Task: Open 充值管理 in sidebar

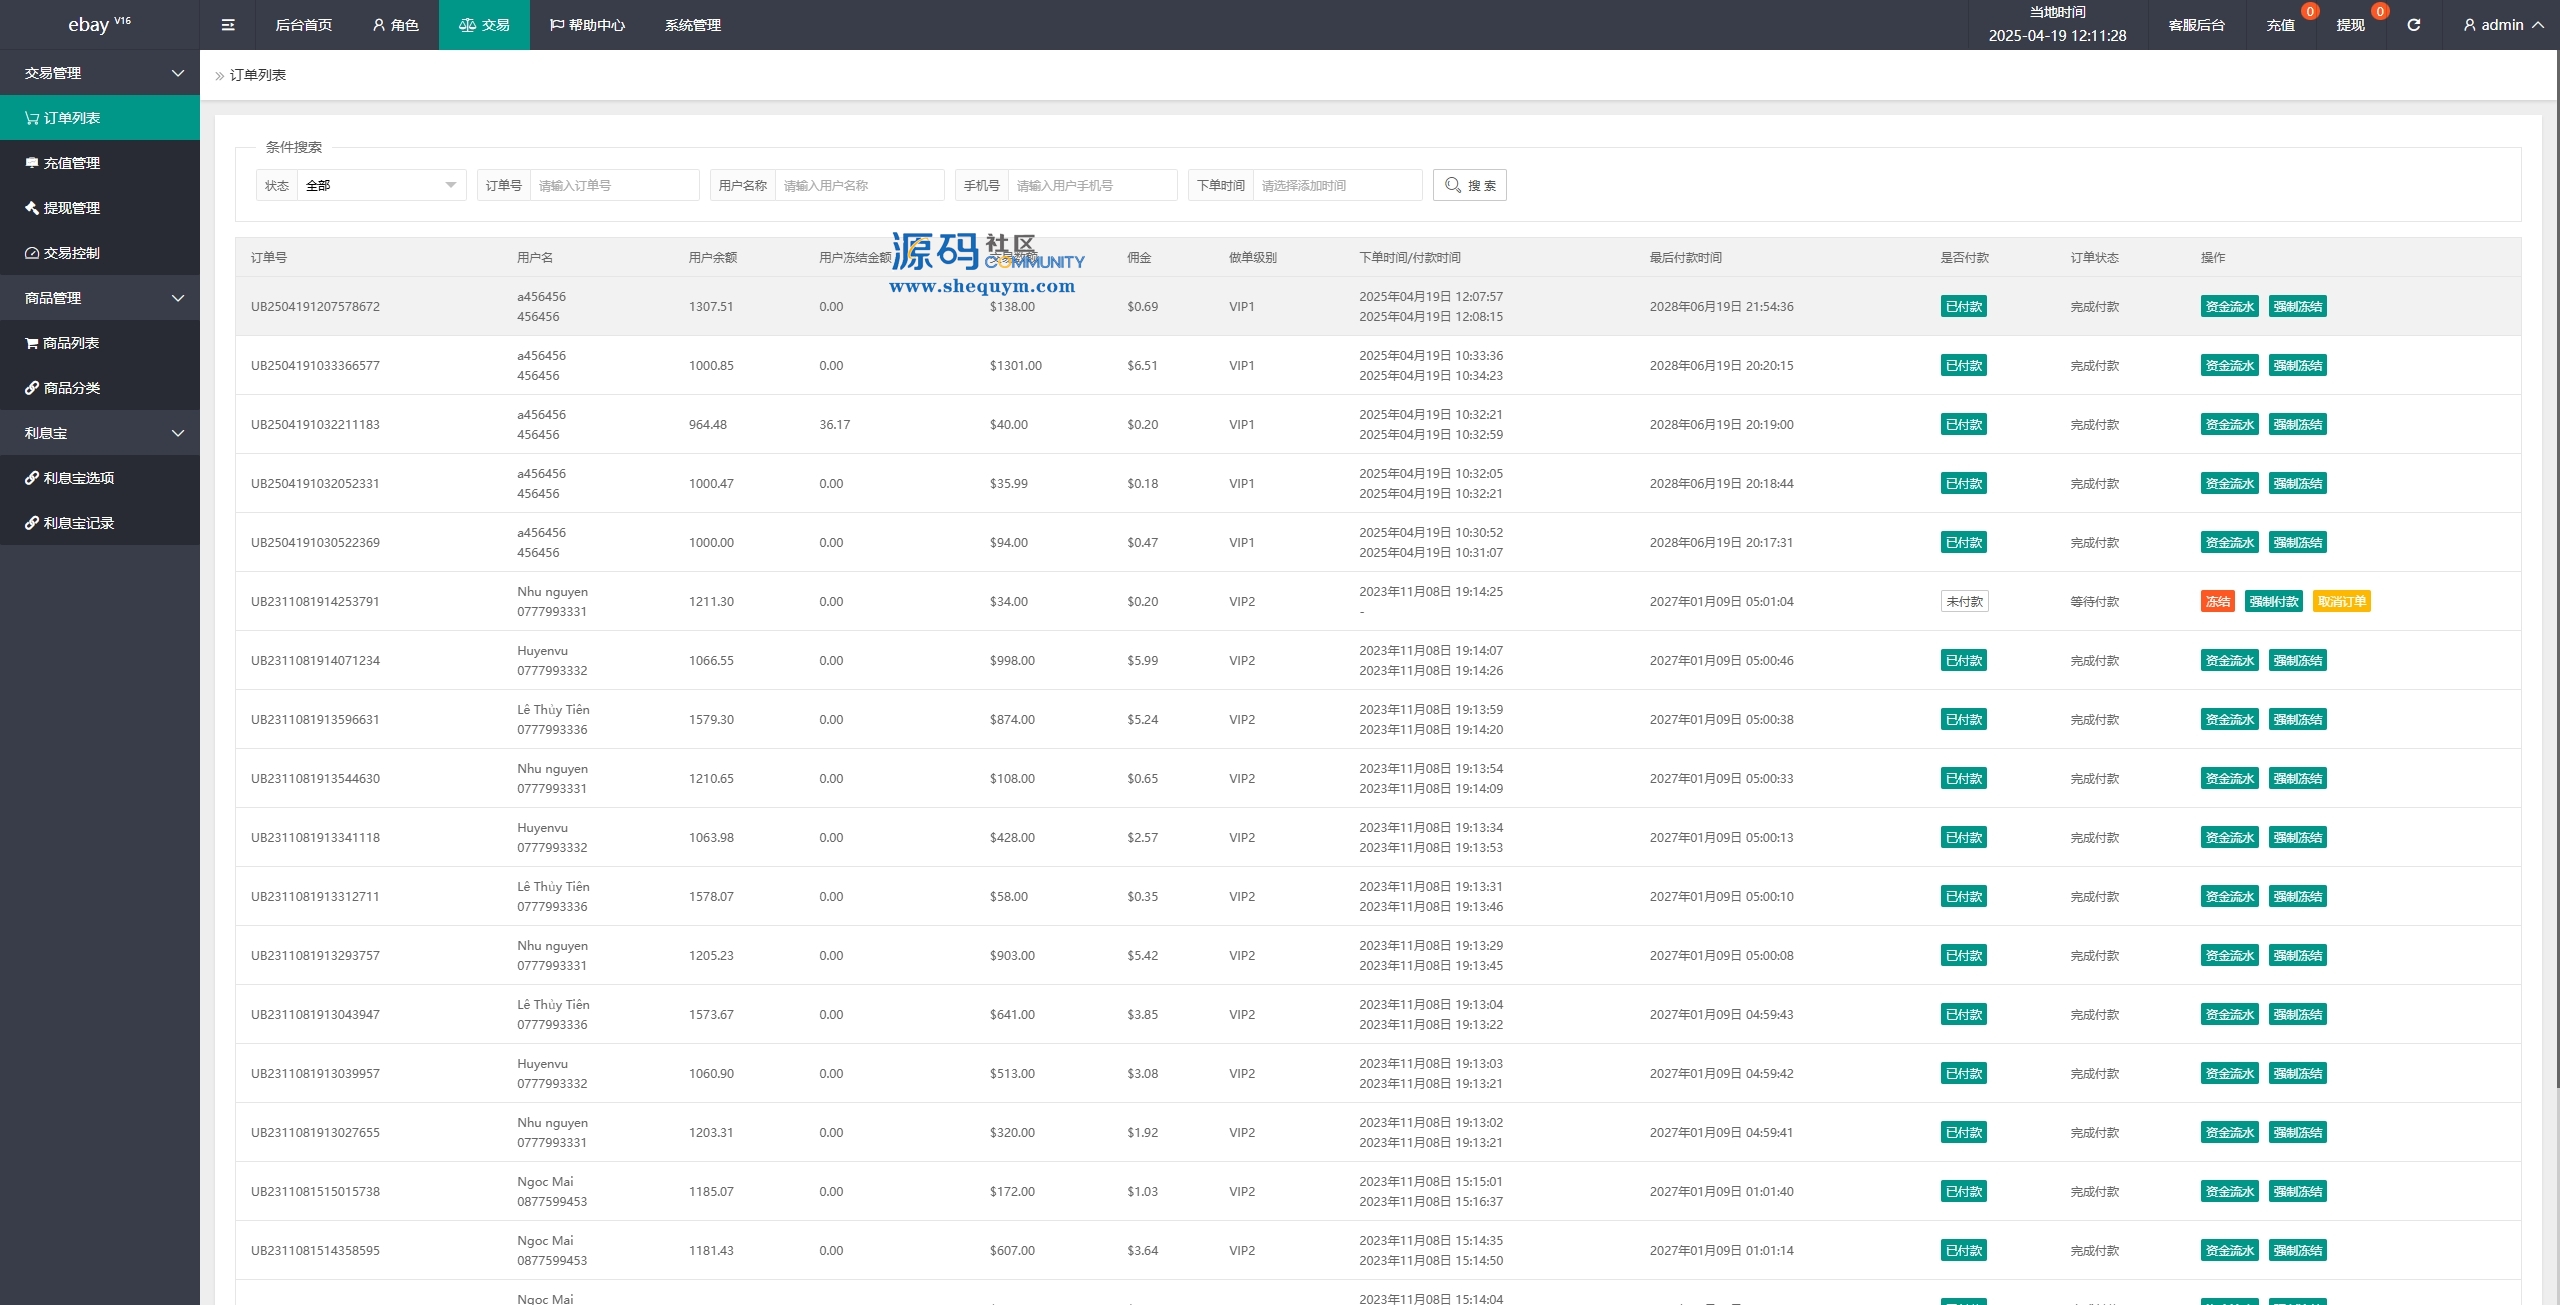Action: pos(72,163)
